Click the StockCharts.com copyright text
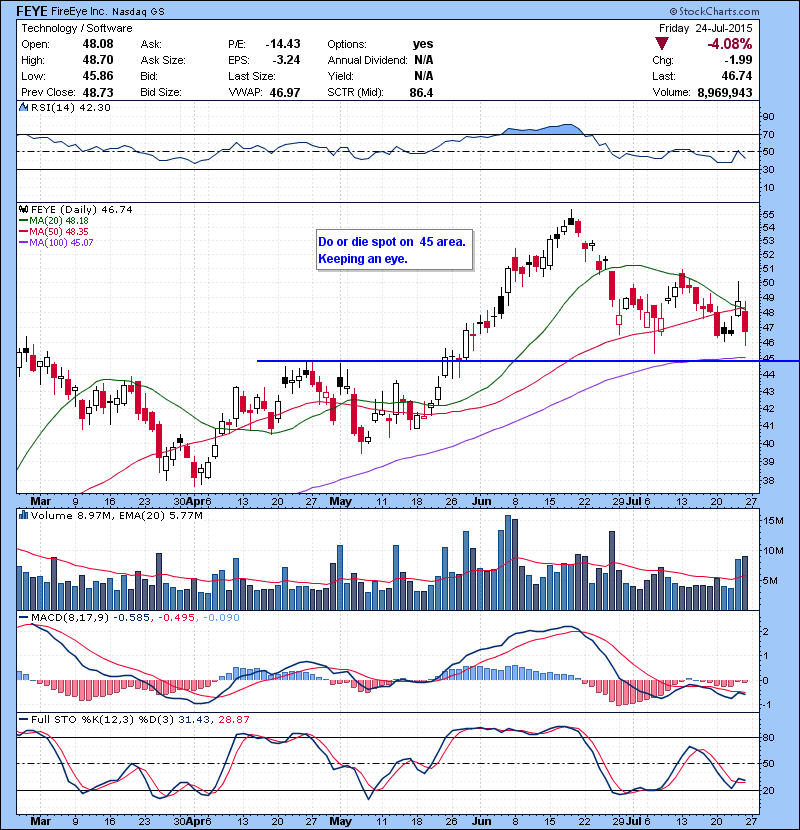Viewport: 800px width, 830px height. [714, 11]
